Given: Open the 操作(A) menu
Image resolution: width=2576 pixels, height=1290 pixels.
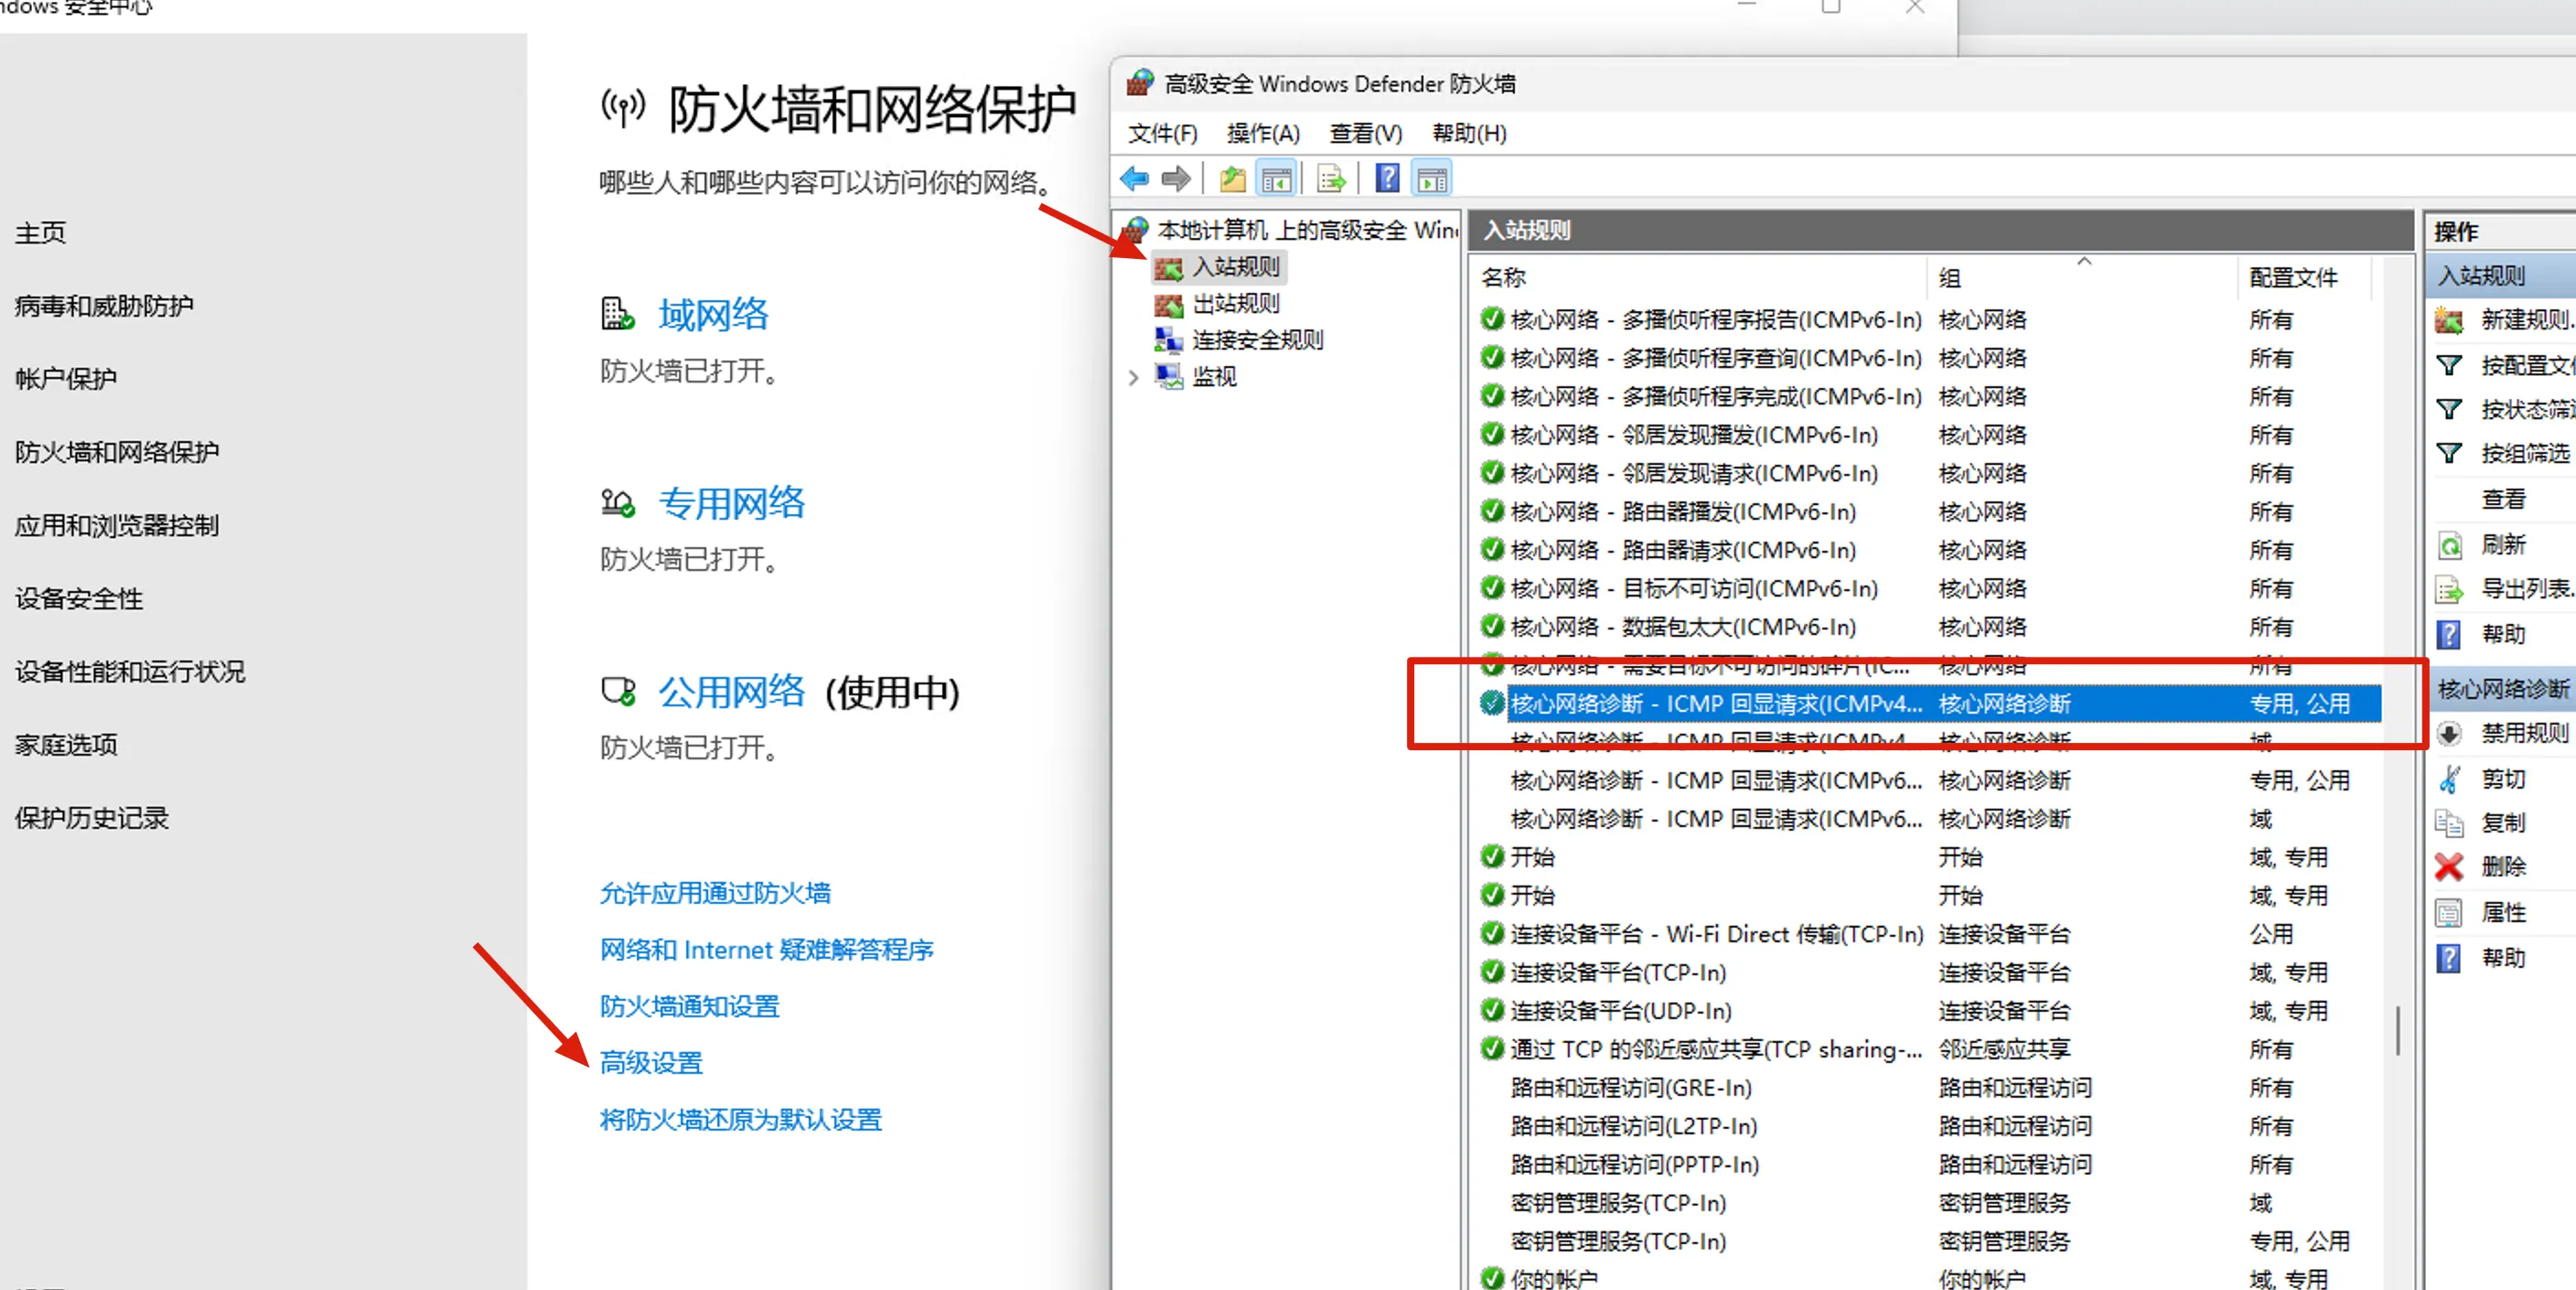Looking at the screenshot, I should 1262,133.
